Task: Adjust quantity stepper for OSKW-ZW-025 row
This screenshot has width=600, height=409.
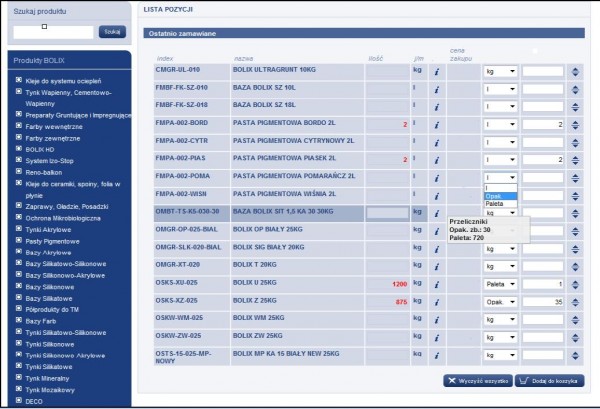Action: tap(575, 337)
